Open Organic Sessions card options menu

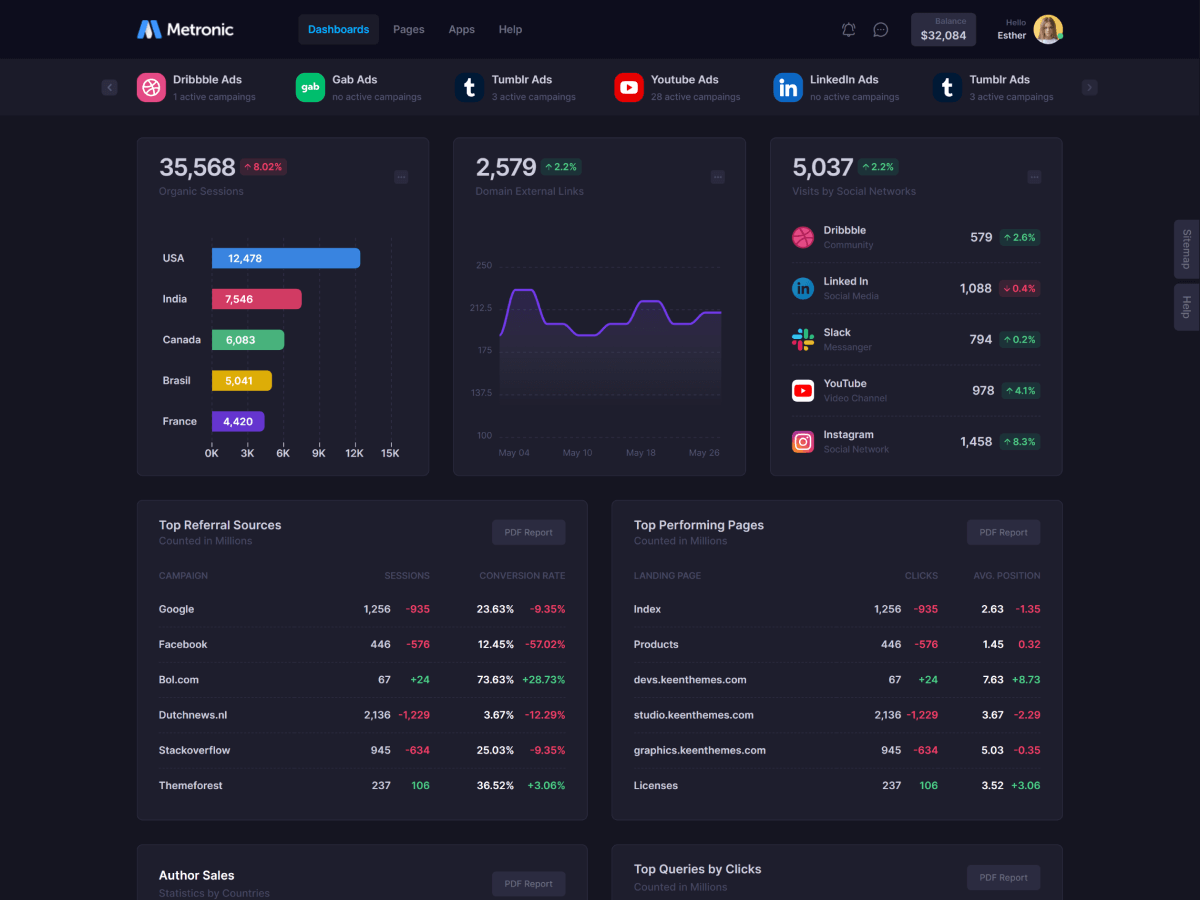(401, 177)
